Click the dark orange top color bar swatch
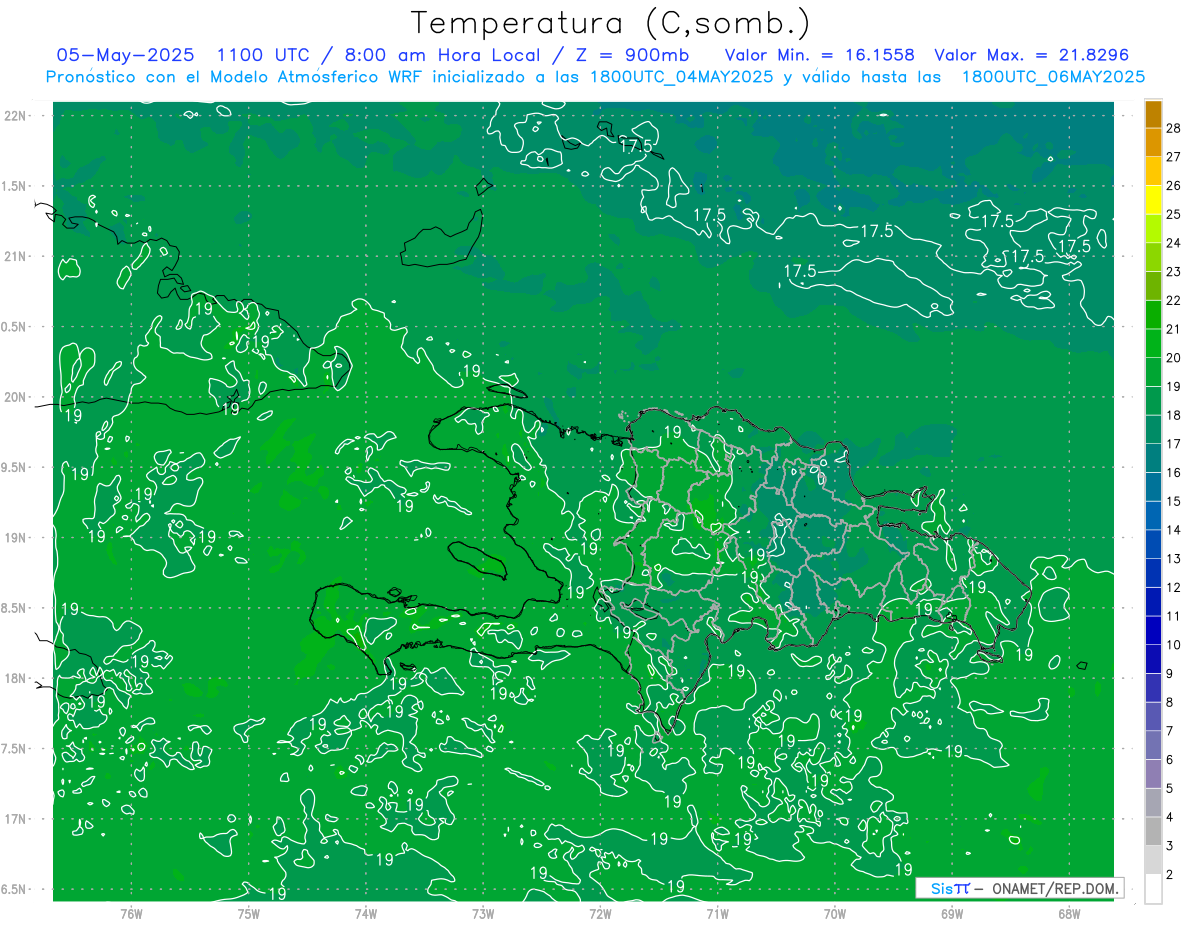The width and height of the screenshot is (1200, 927). [x=1153, y=114]
